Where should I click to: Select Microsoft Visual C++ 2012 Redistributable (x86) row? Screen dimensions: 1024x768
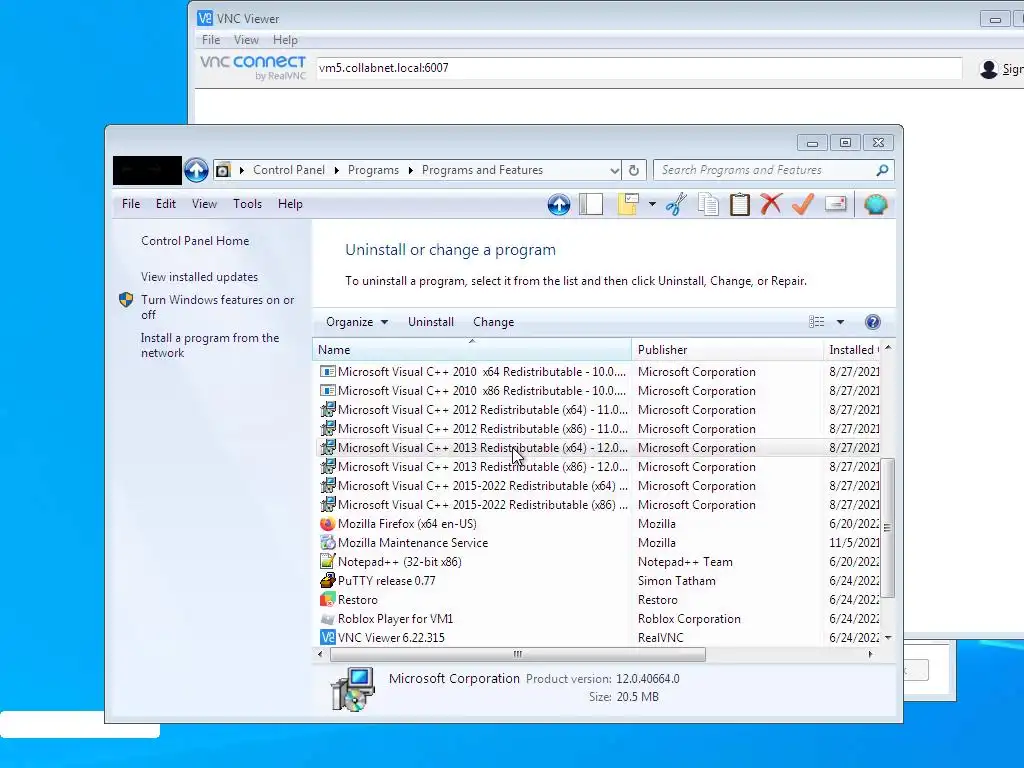point(598,428)
